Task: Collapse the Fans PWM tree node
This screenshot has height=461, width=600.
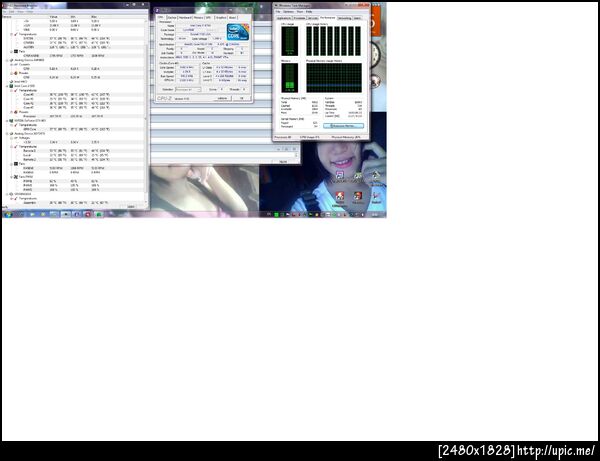Action: click(11, 177)
